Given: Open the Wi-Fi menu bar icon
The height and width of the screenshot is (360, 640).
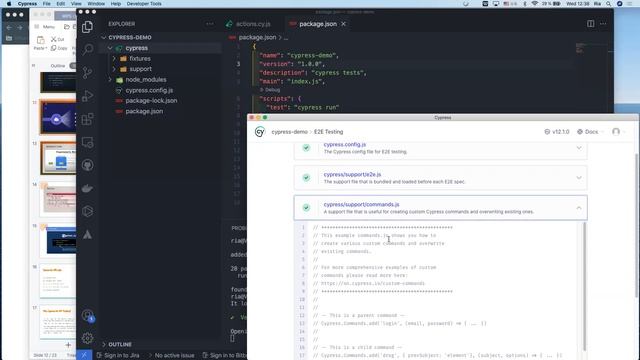Looking at the screenshot, I should (x=535, y=4).
